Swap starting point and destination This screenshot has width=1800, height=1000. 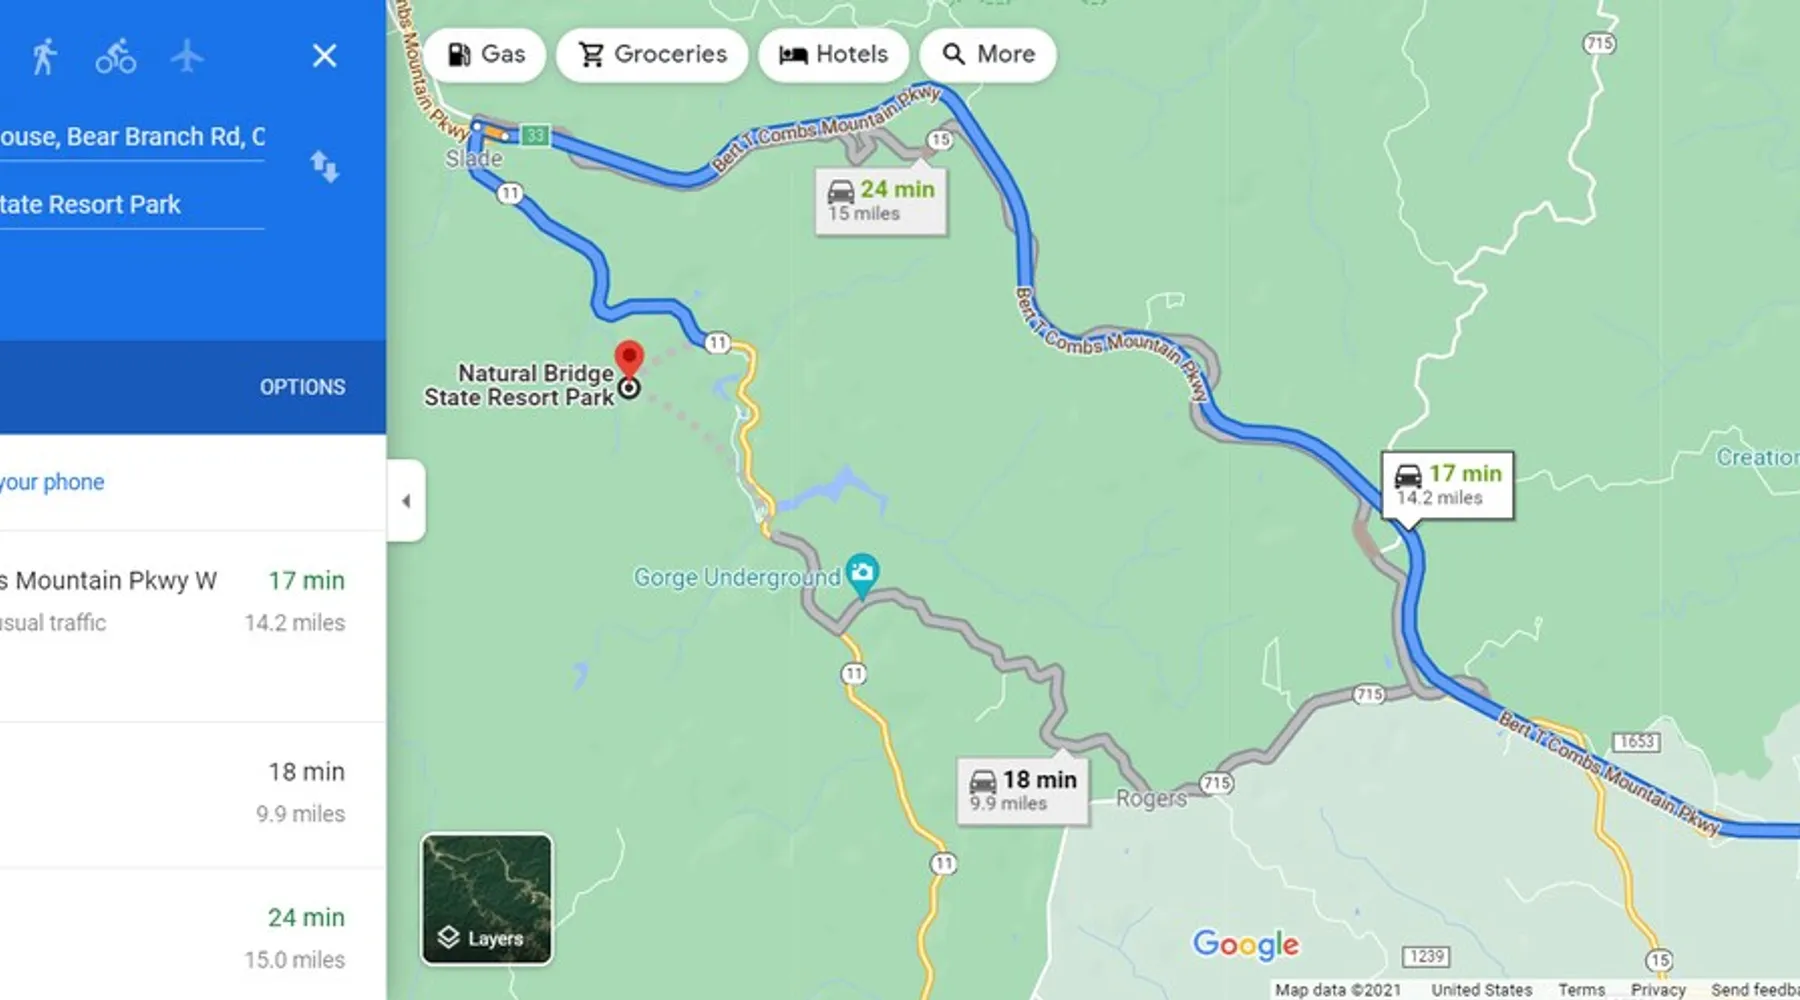324,166
